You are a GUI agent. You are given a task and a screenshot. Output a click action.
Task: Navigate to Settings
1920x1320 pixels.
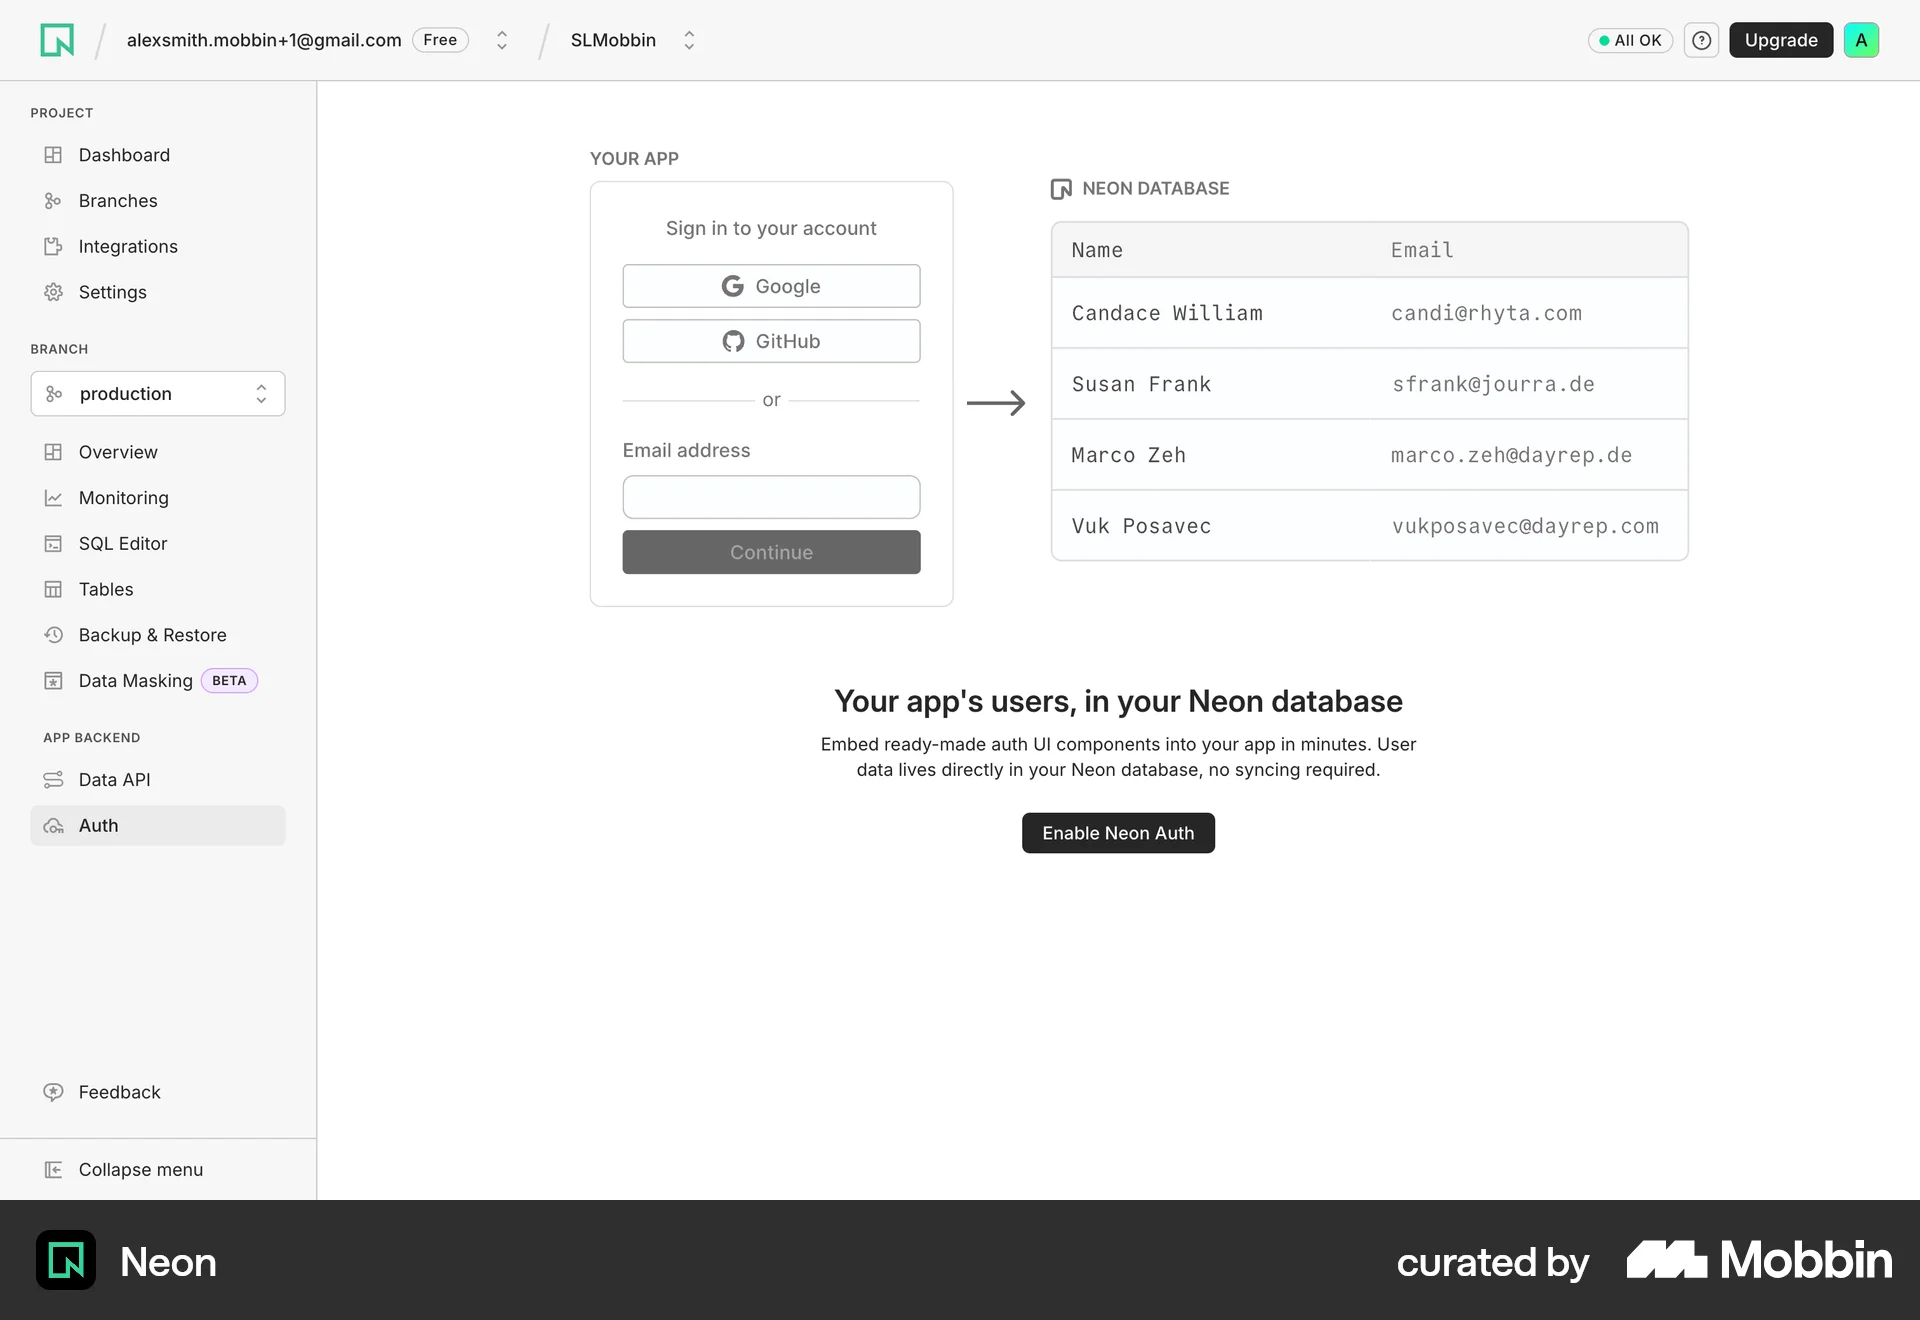point(158,292)
